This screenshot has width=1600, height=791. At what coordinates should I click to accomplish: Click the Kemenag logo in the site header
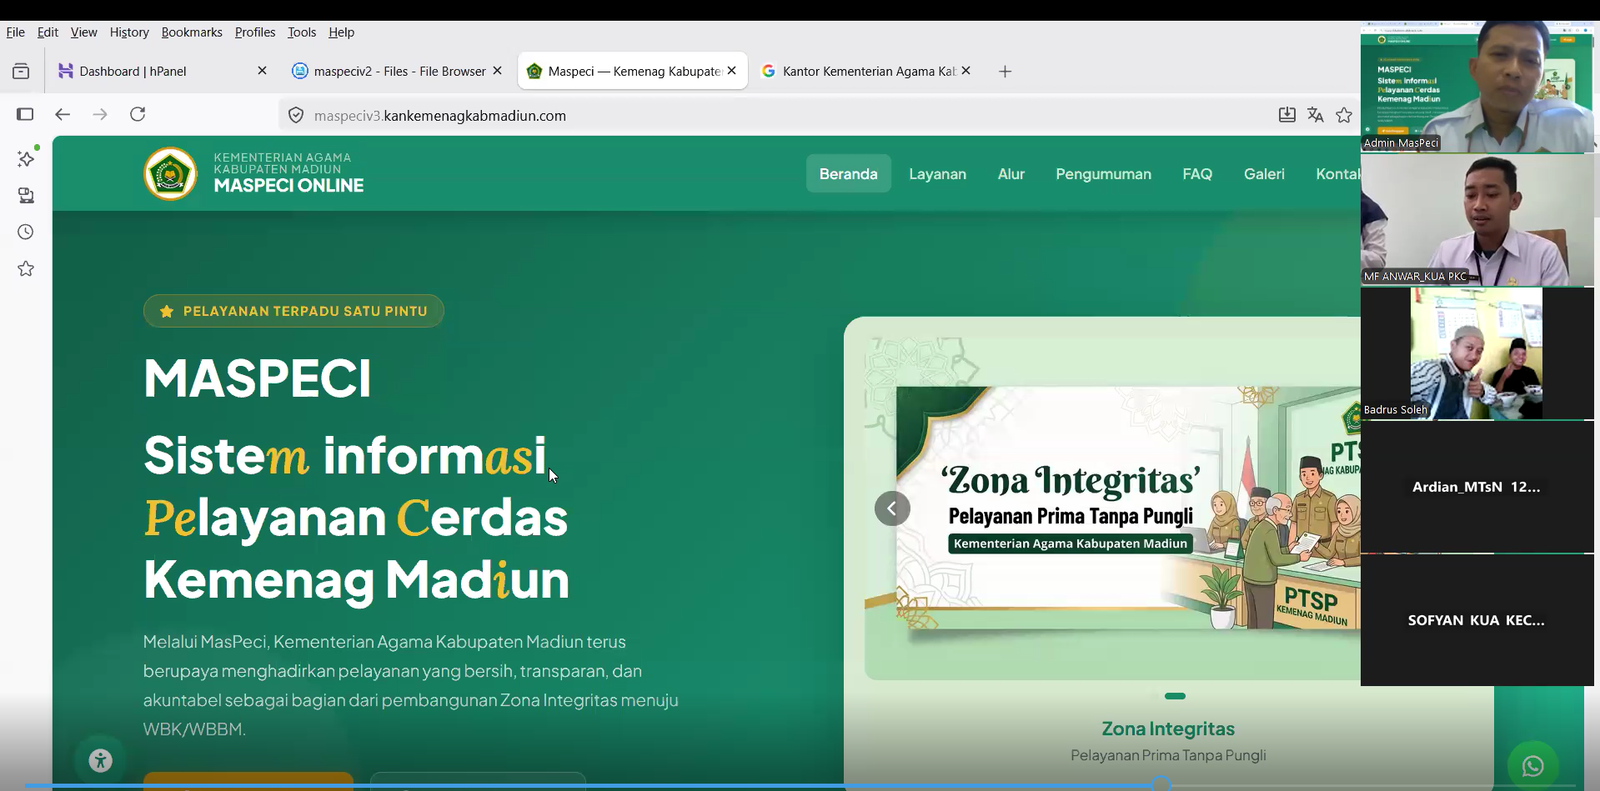click(170, 174)
